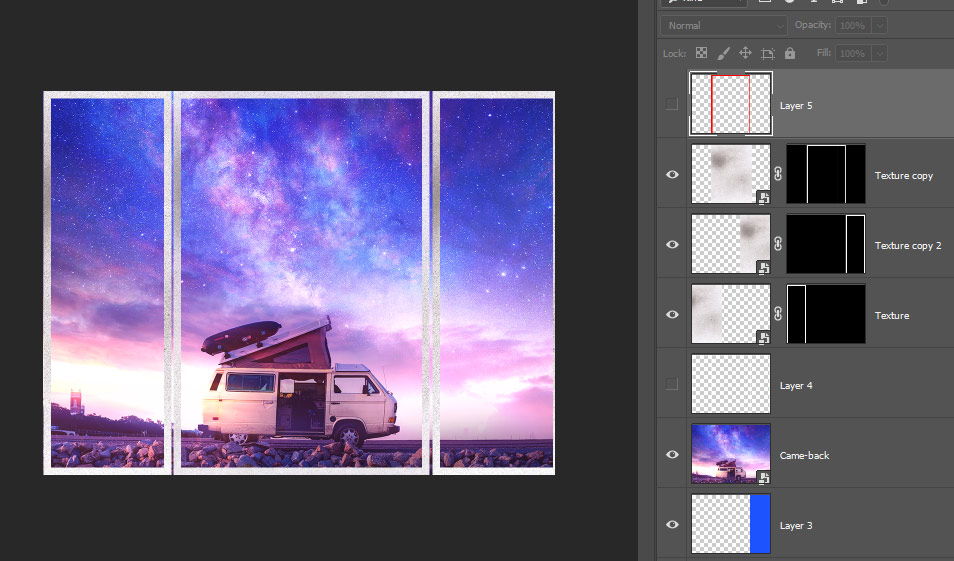The image size is (954, 561).
Task: Select the Layer 3 name in layers list
Action: [797, 525]
